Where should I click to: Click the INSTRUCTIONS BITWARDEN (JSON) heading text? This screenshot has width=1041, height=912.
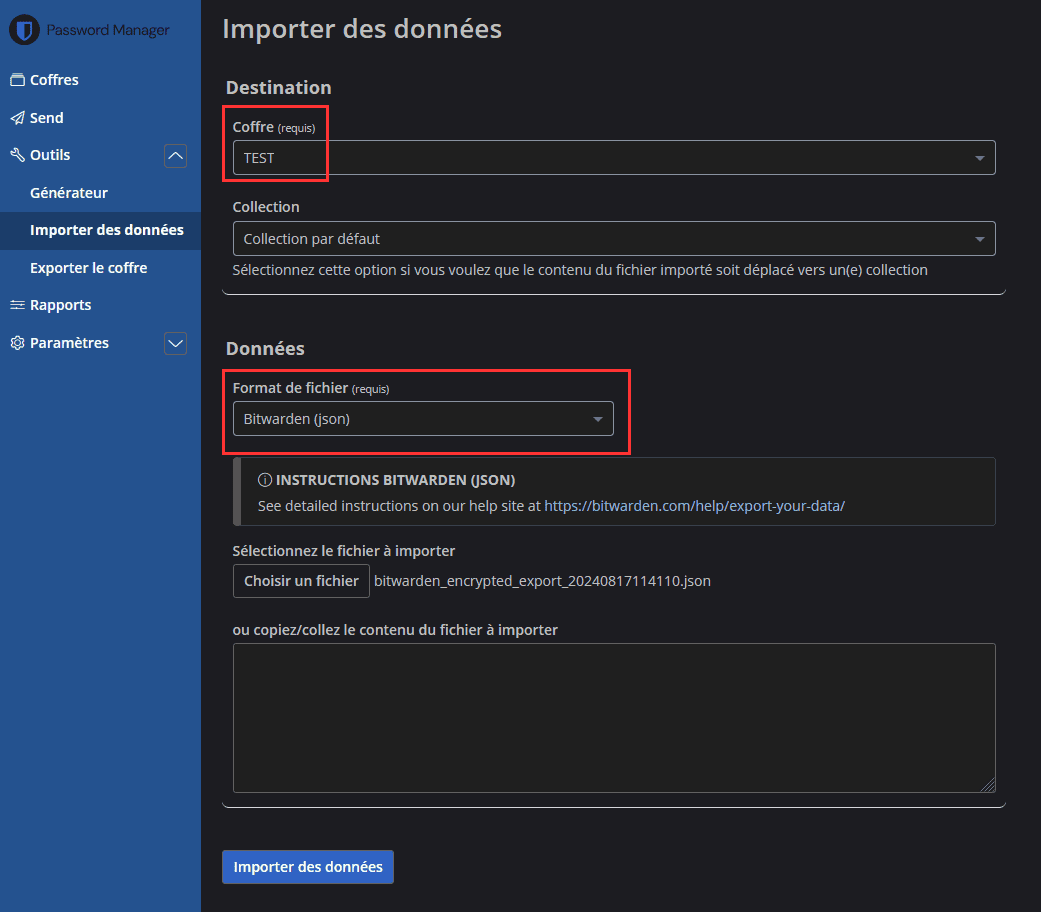[x=396, y=480]
